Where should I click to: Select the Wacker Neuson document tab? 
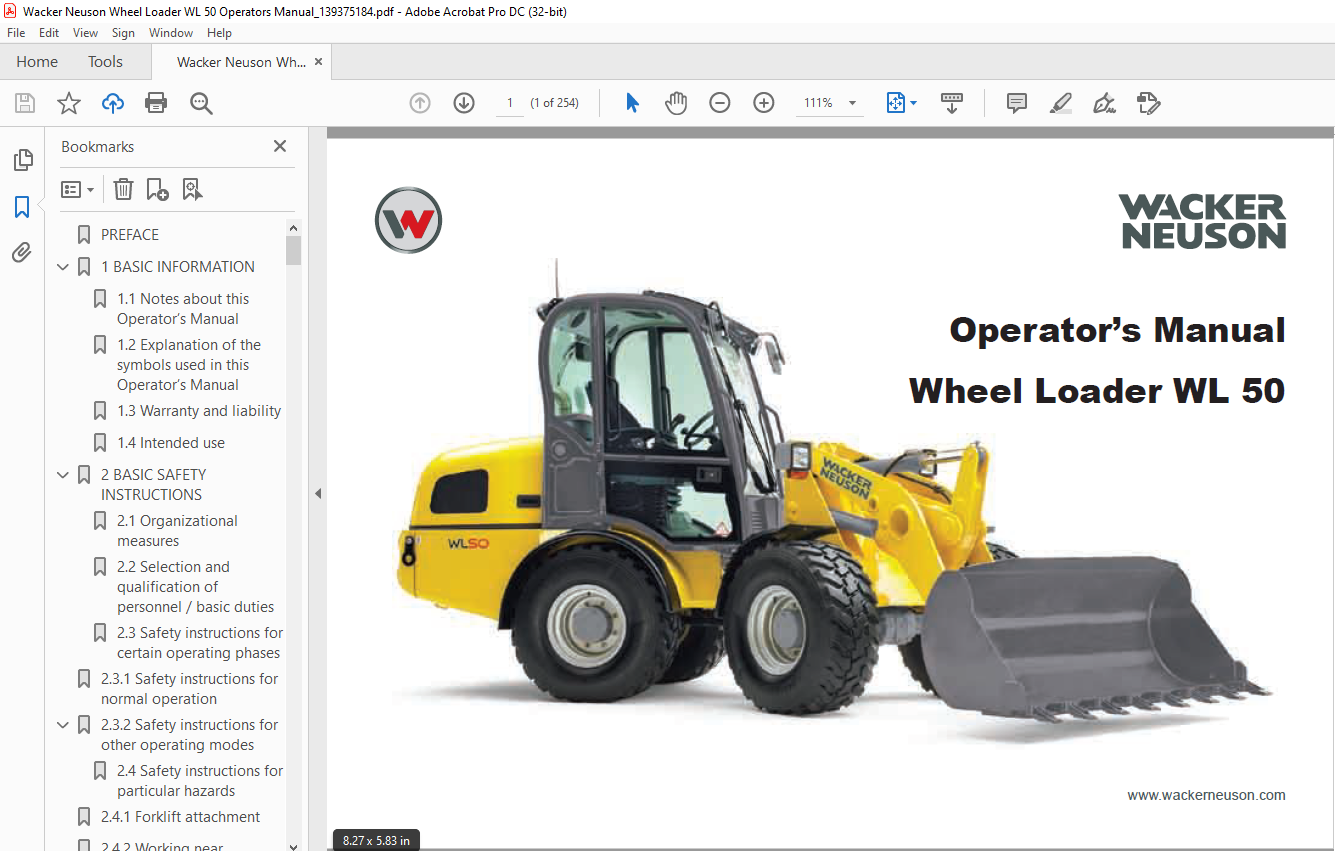241,62
